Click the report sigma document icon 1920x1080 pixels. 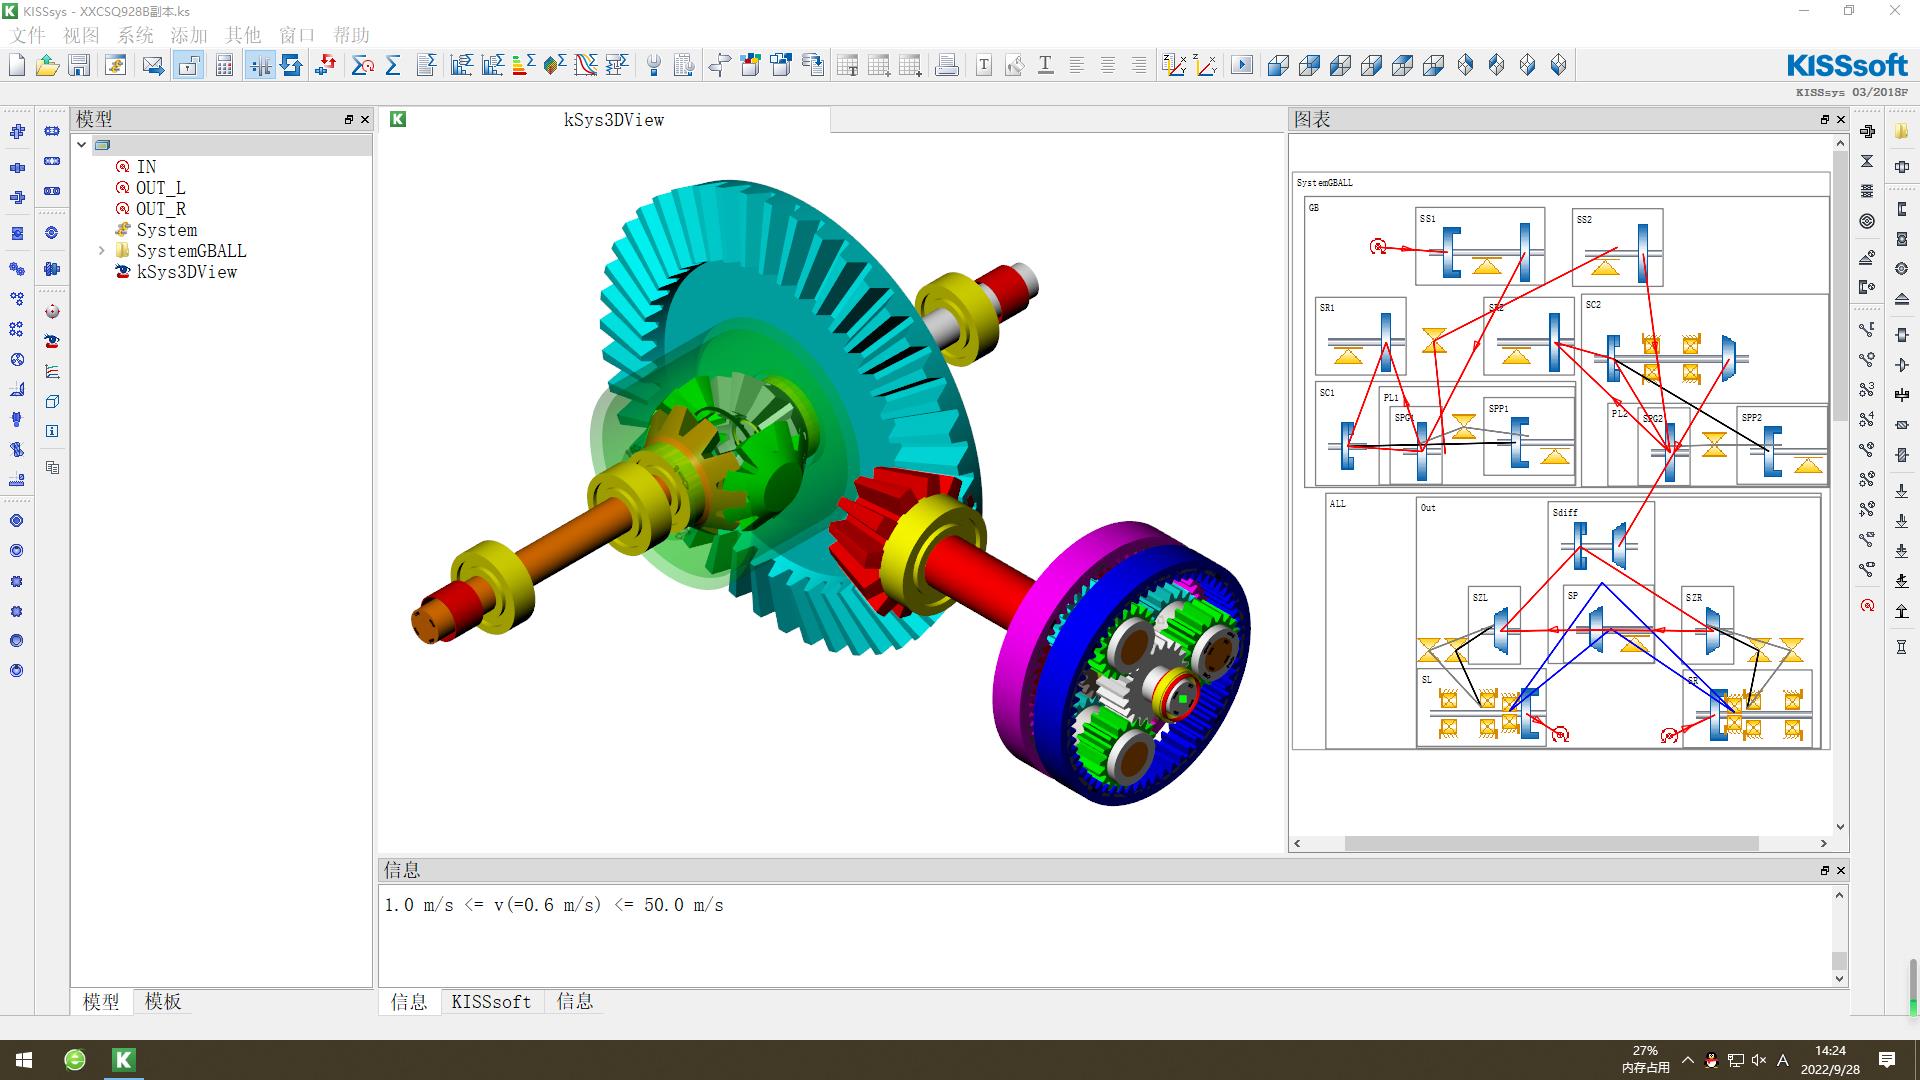point(427,66)
